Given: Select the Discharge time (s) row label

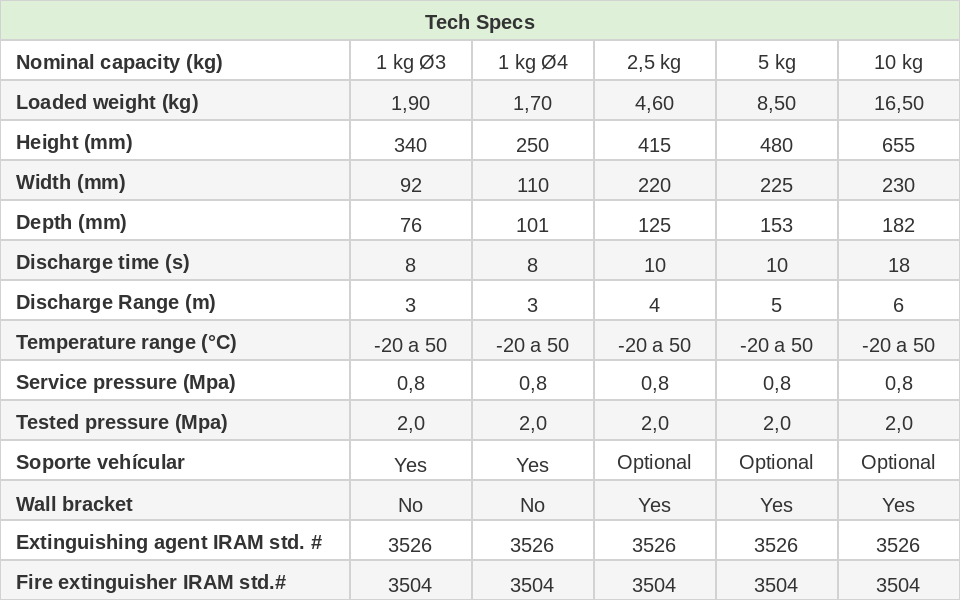Looking at the screenshot, I should tap(103, 262).
